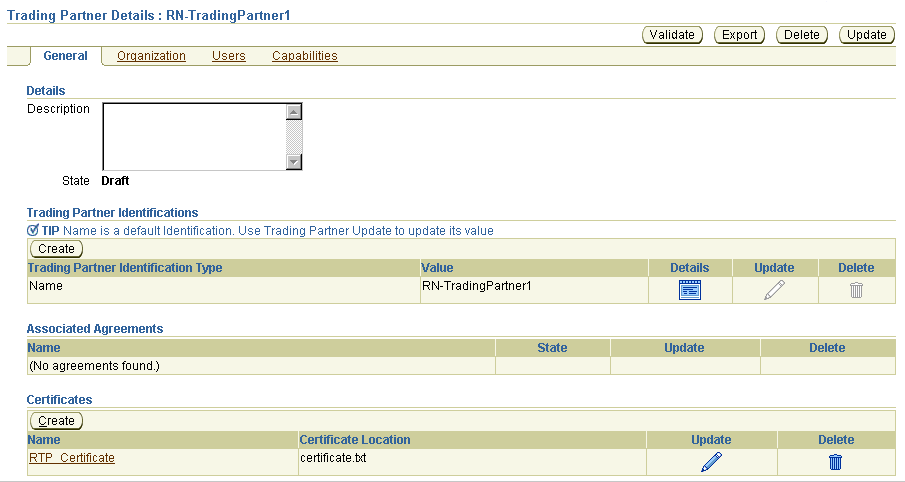Click the Delete column header in Certificates table
This screenshot has height=482, width=905.
coord(836,440)
